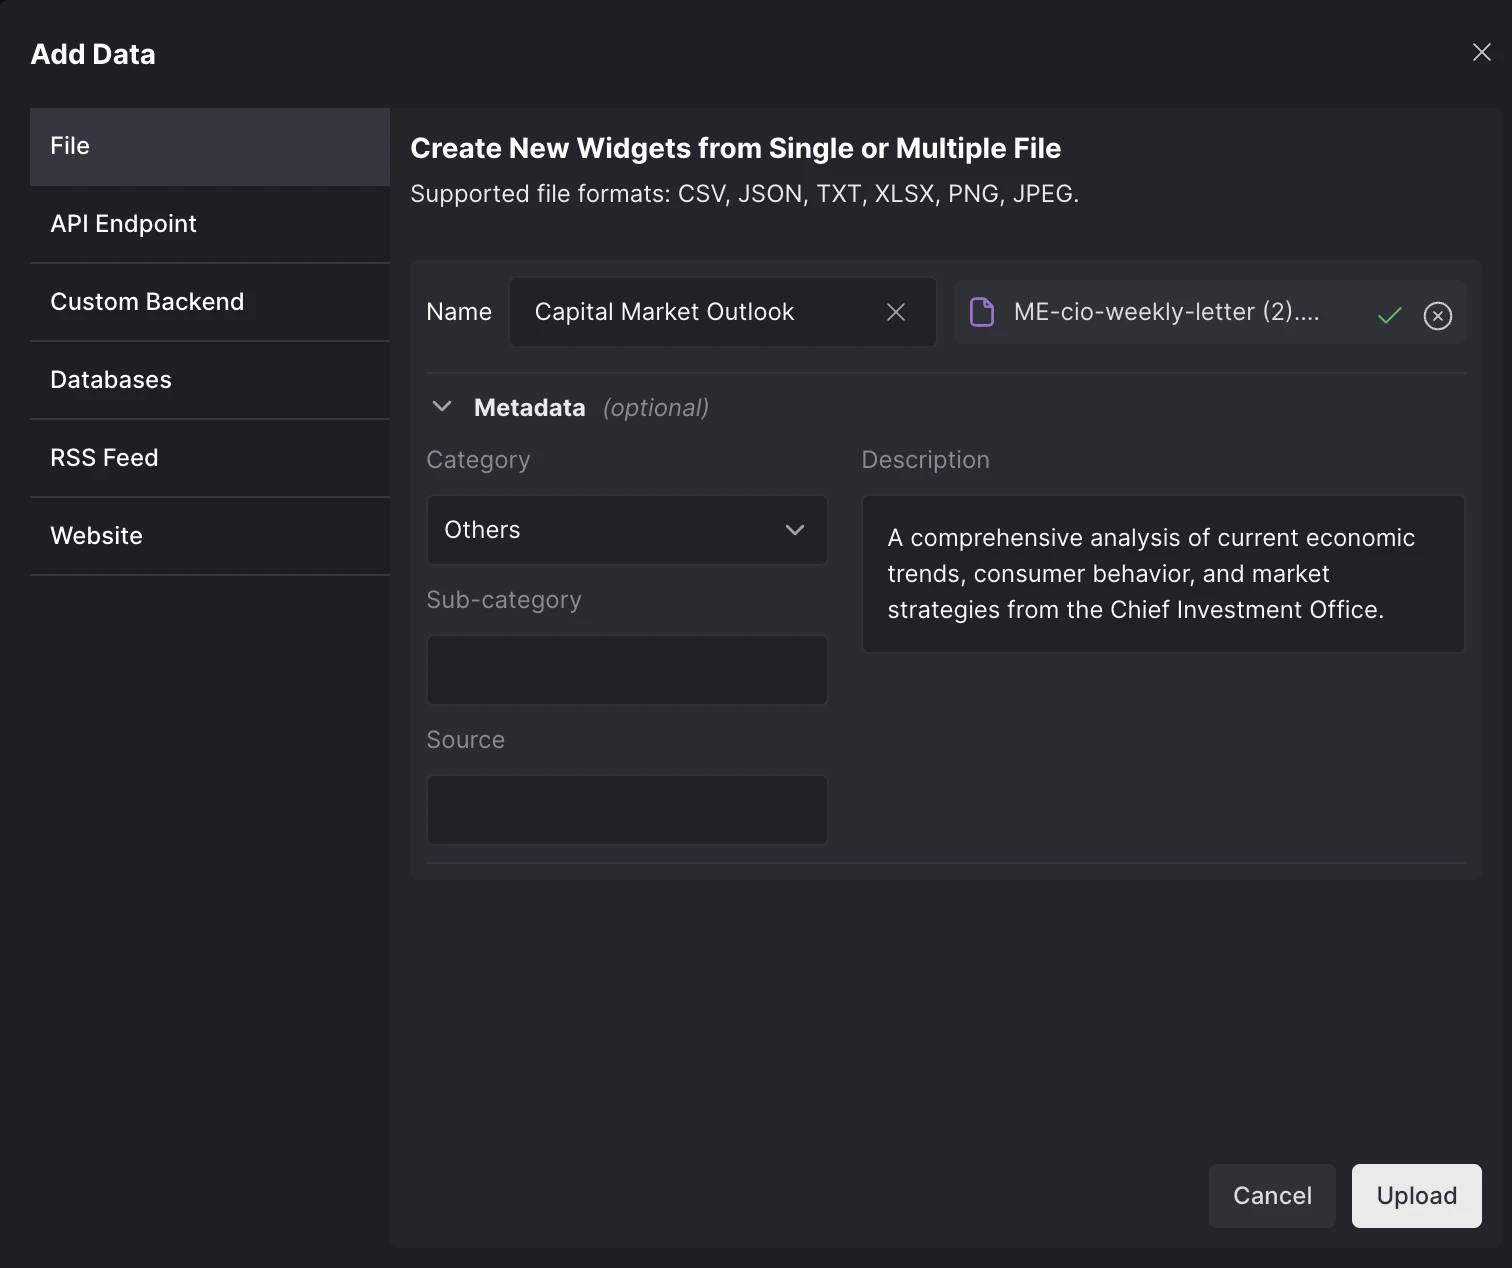Image resolution: width=1512 pixels, height=1268 pixels.
Task: Focus the Source text field
Action: 627,810
